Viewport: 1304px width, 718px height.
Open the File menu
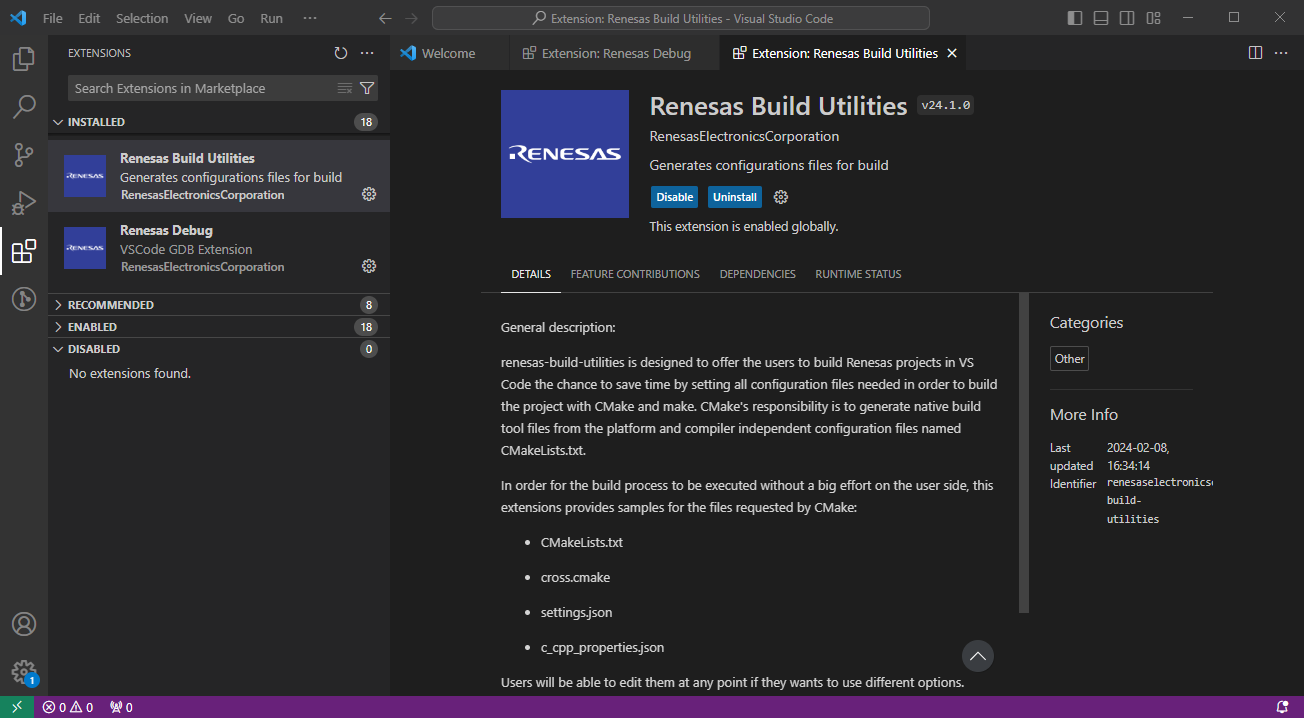(53, 18)
